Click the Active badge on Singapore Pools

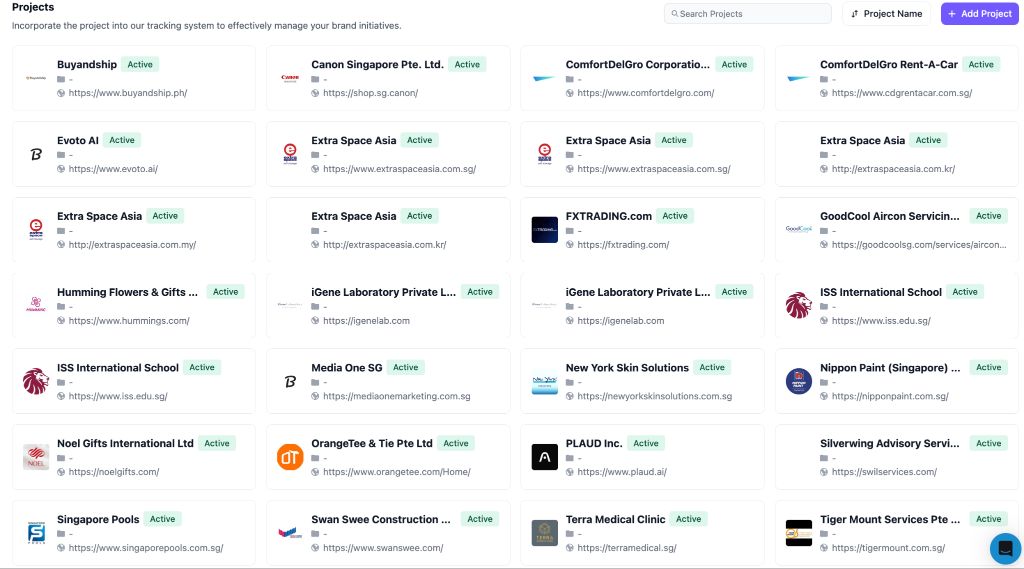pyautogui.click(x=163, y=519)
